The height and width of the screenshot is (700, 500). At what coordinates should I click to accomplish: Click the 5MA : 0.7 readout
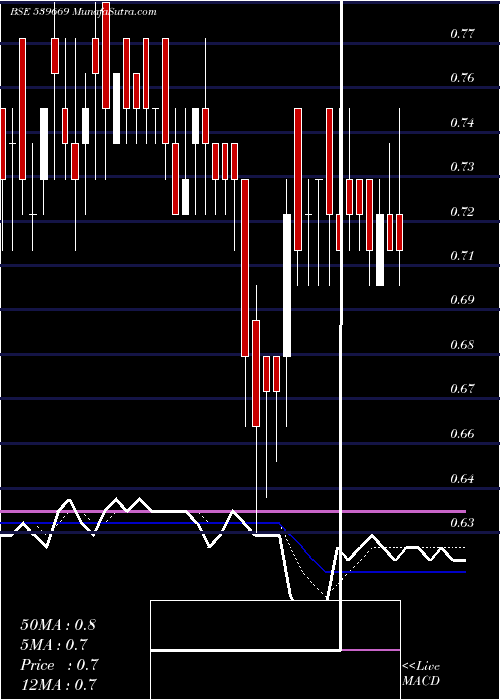coord(54,645)
